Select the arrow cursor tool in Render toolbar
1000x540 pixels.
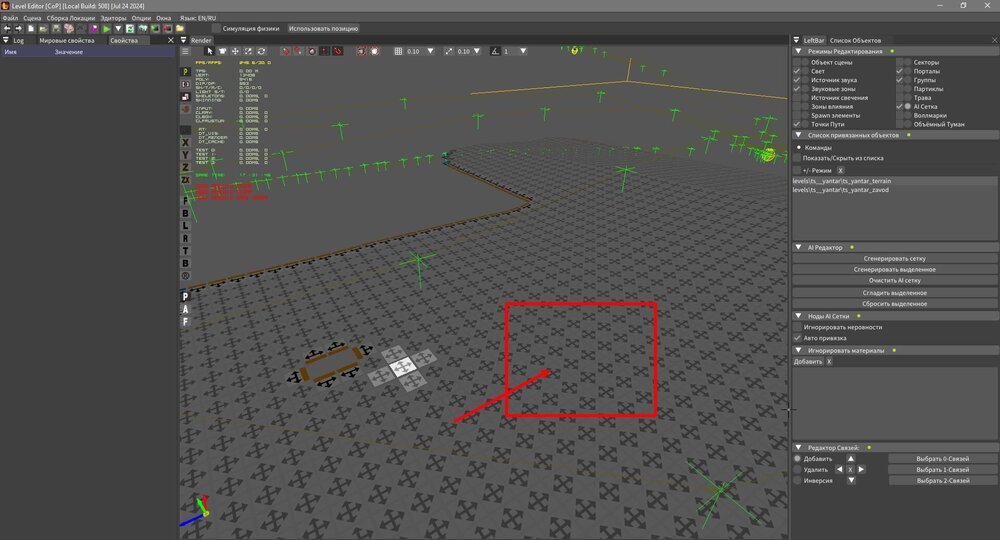[210, 50]
